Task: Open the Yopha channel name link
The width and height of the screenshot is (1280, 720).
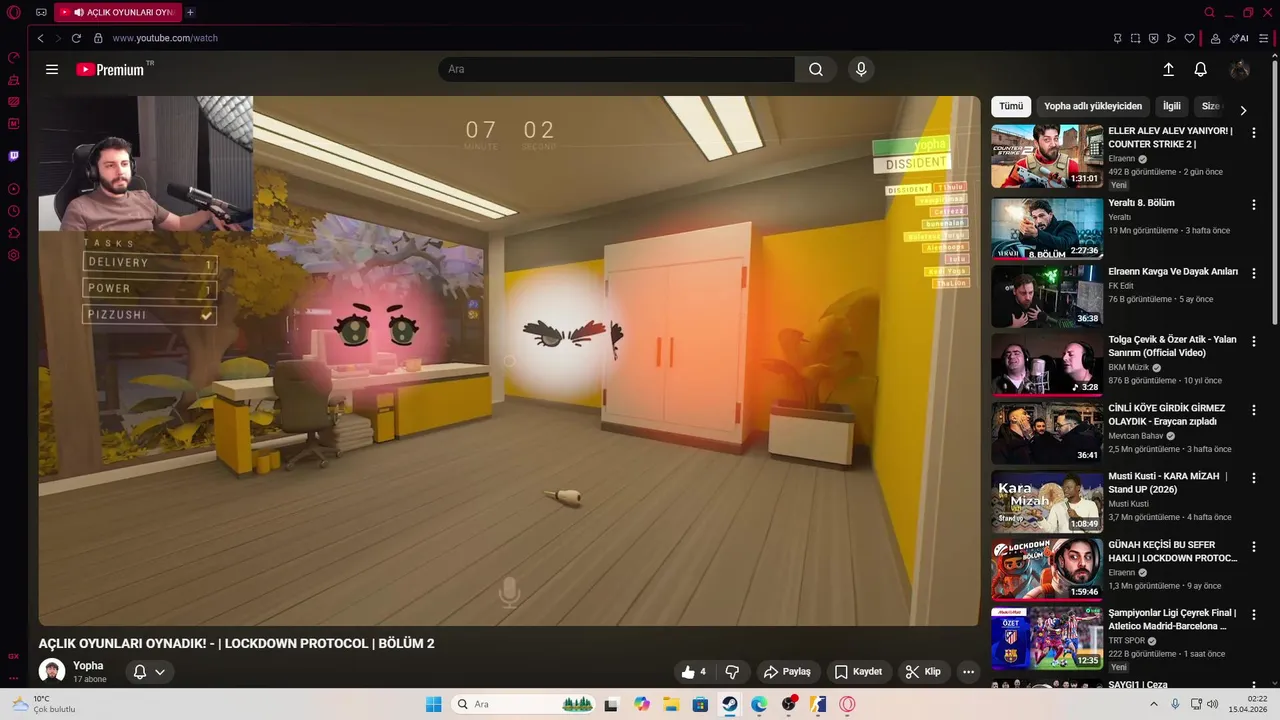Action: (88, 666)
